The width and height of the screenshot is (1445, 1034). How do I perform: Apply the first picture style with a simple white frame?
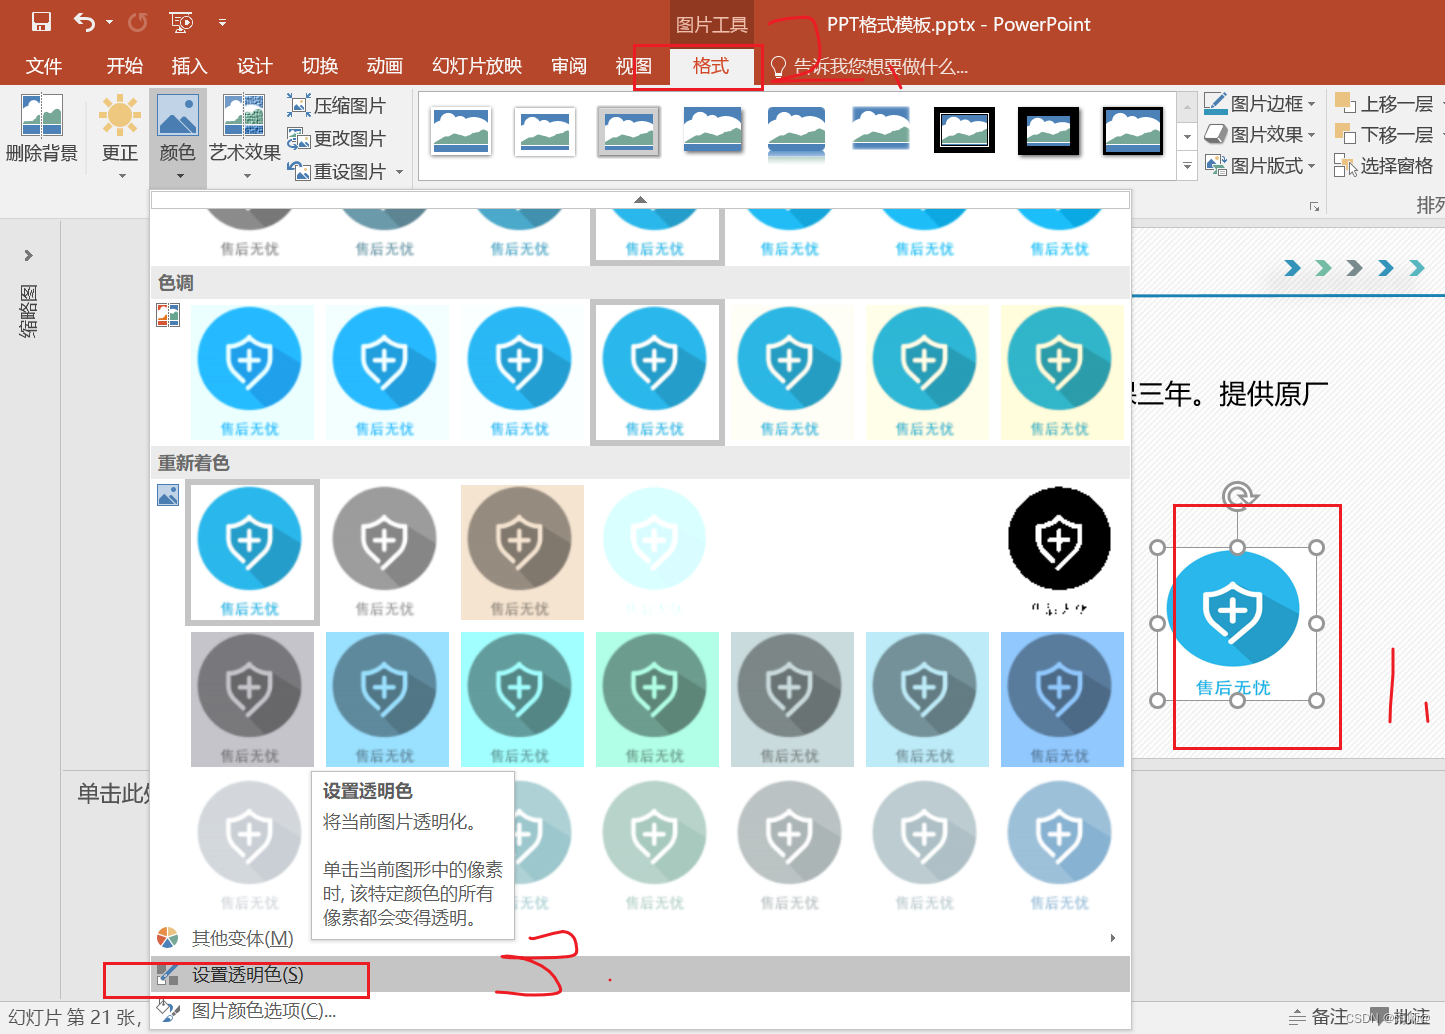461,132
